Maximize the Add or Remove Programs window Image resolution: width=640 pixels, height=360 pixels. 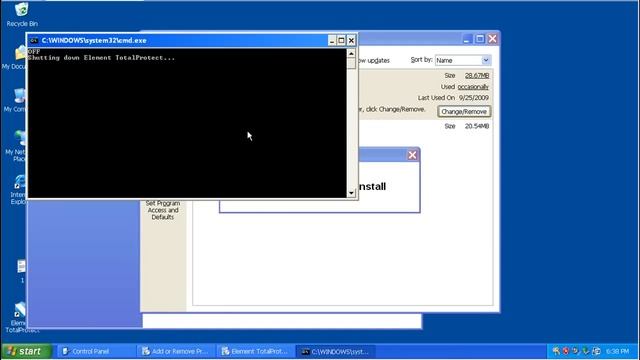coord(480,39)
